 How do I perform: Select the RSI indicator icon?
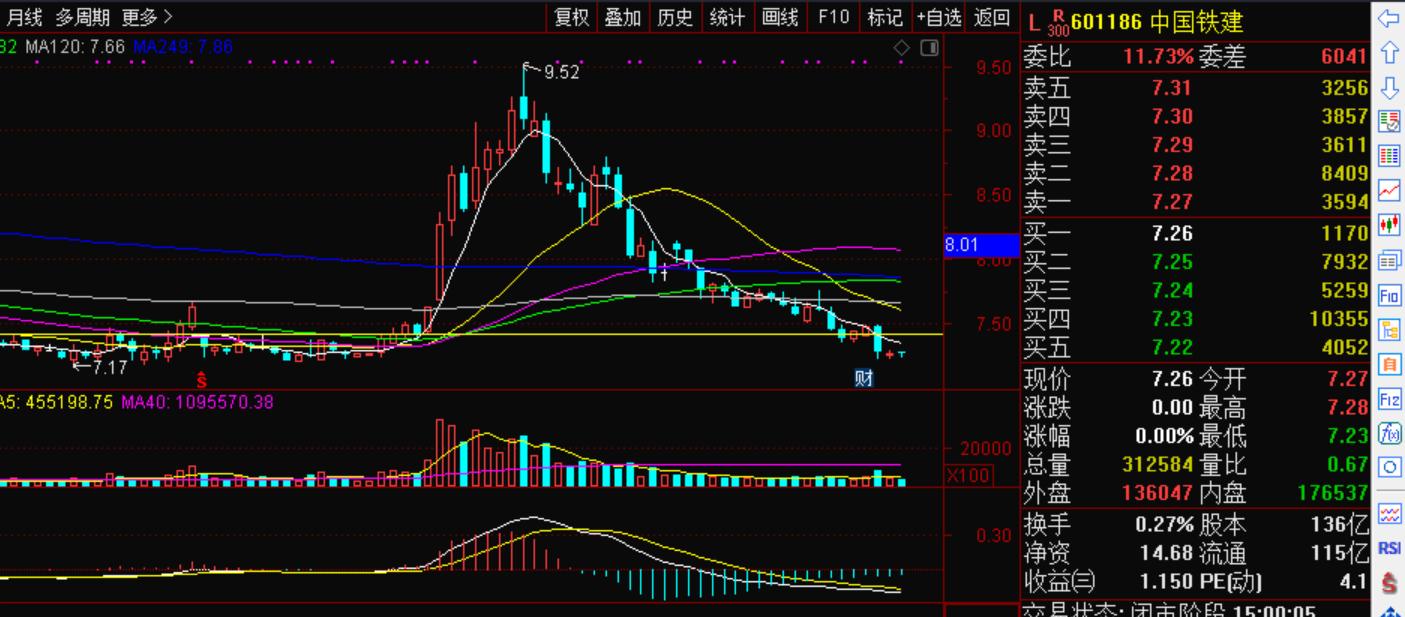(1389, 548)
